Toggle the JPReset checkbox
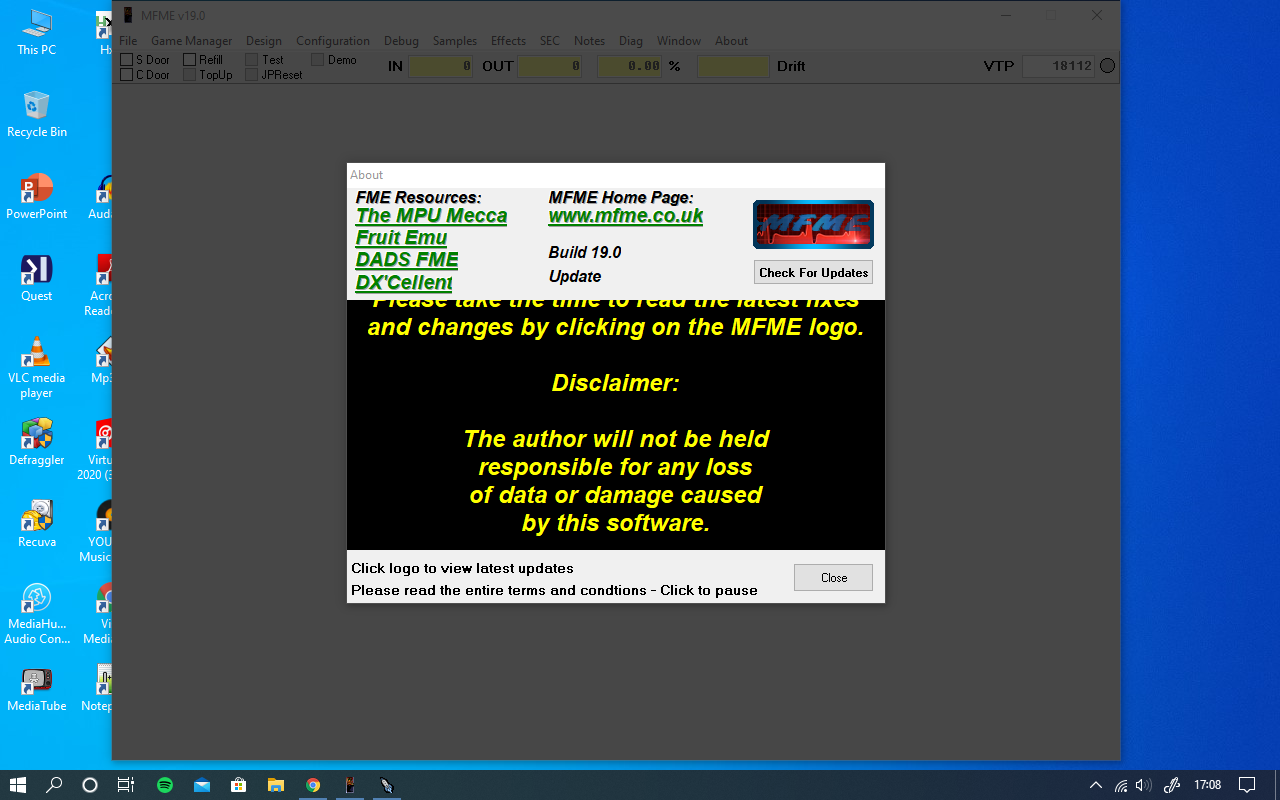1280x800 pixels. [x=252, y=75]
